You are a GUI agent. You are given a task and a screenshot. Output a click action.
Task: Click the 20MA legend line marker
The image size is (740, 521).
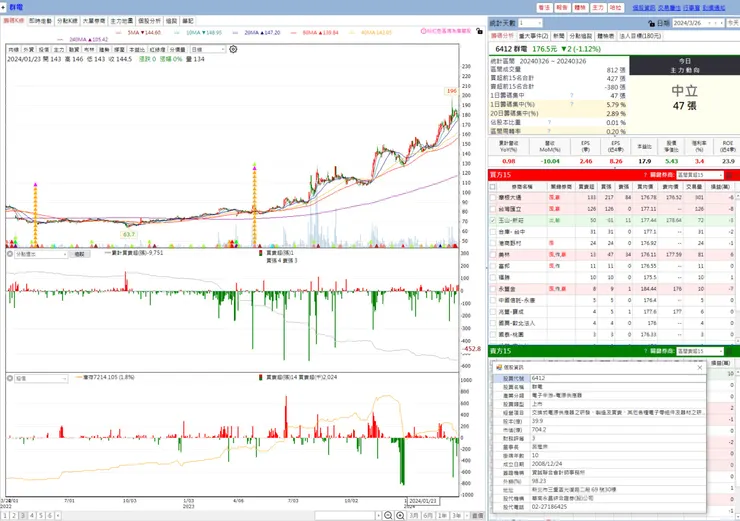point(235,33)
